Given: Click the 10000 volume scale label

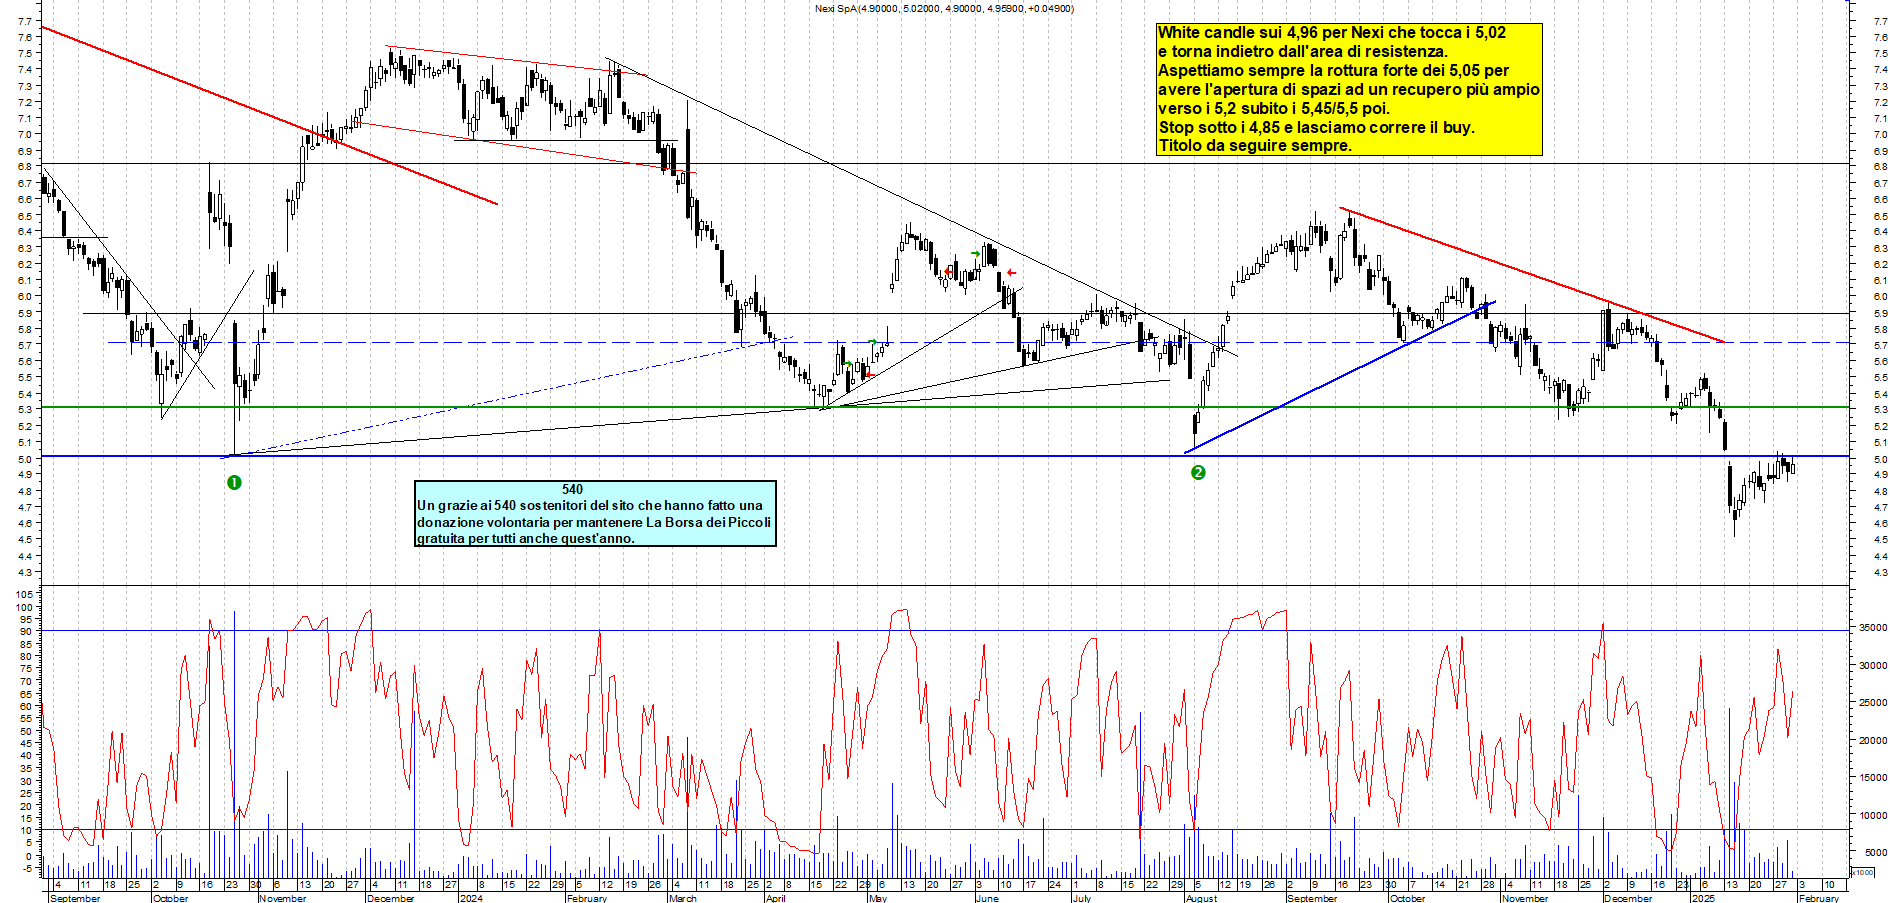Looking at the screenshot, I should pos(1873,815).
